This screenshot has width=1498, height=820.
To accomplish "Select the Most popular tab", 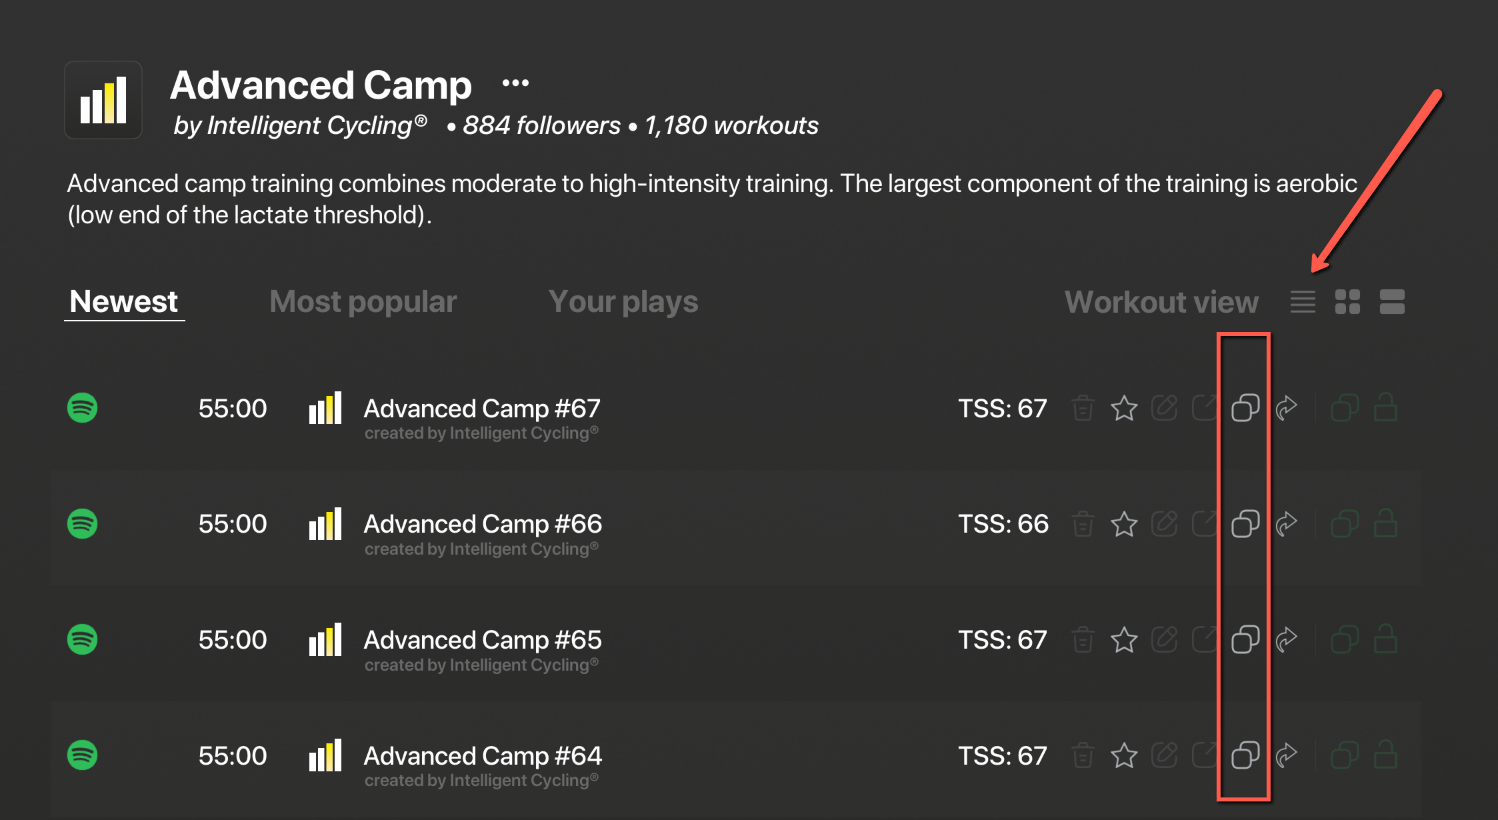I will pos(363,302).
